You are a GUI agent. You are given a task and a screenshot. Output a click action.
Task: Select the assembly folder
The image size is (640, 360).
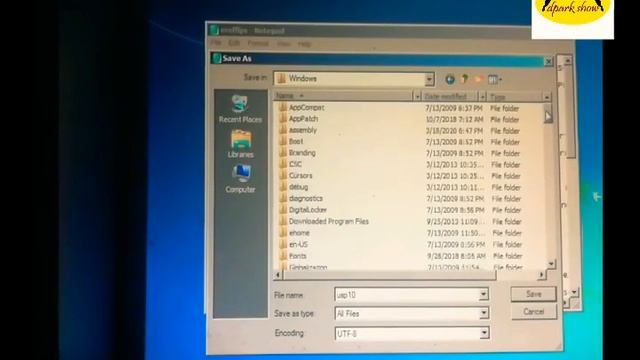302,130
